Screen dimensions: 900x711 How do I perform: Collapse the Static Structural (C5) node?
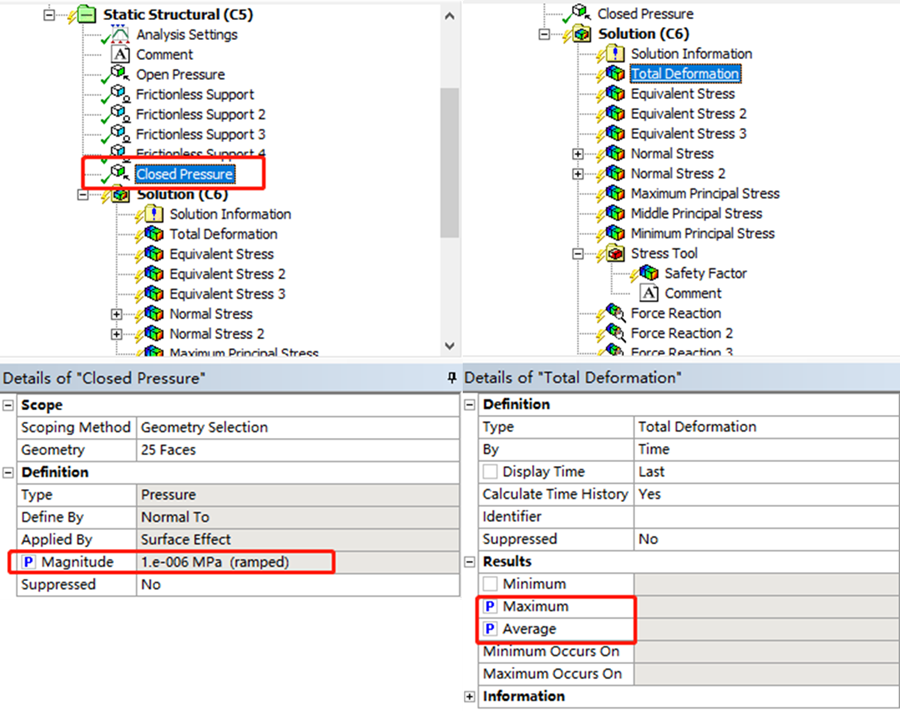[x=49, y=14]
